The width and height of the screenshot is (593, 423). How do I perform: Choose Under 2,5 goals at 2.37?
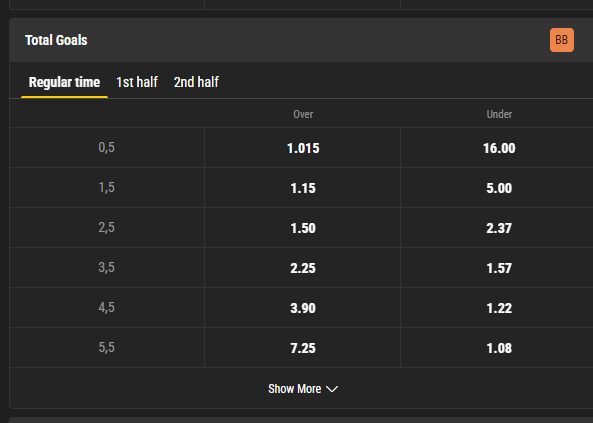coord(499,228)
